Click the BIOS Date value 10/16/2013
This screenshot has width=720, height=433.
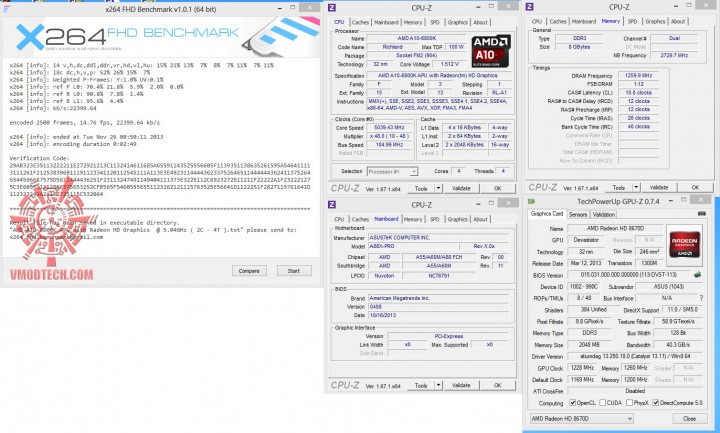439,315
